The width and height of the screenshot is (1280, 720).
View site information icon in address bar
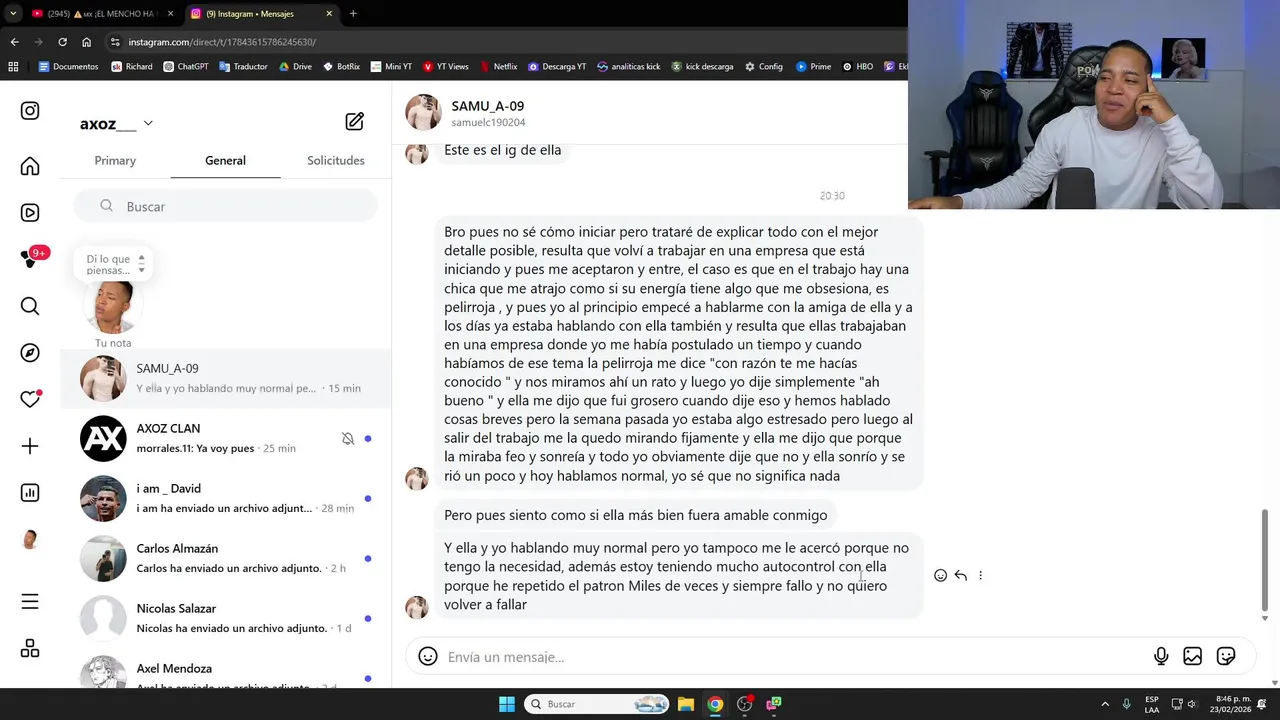click(x=115, y=42)
